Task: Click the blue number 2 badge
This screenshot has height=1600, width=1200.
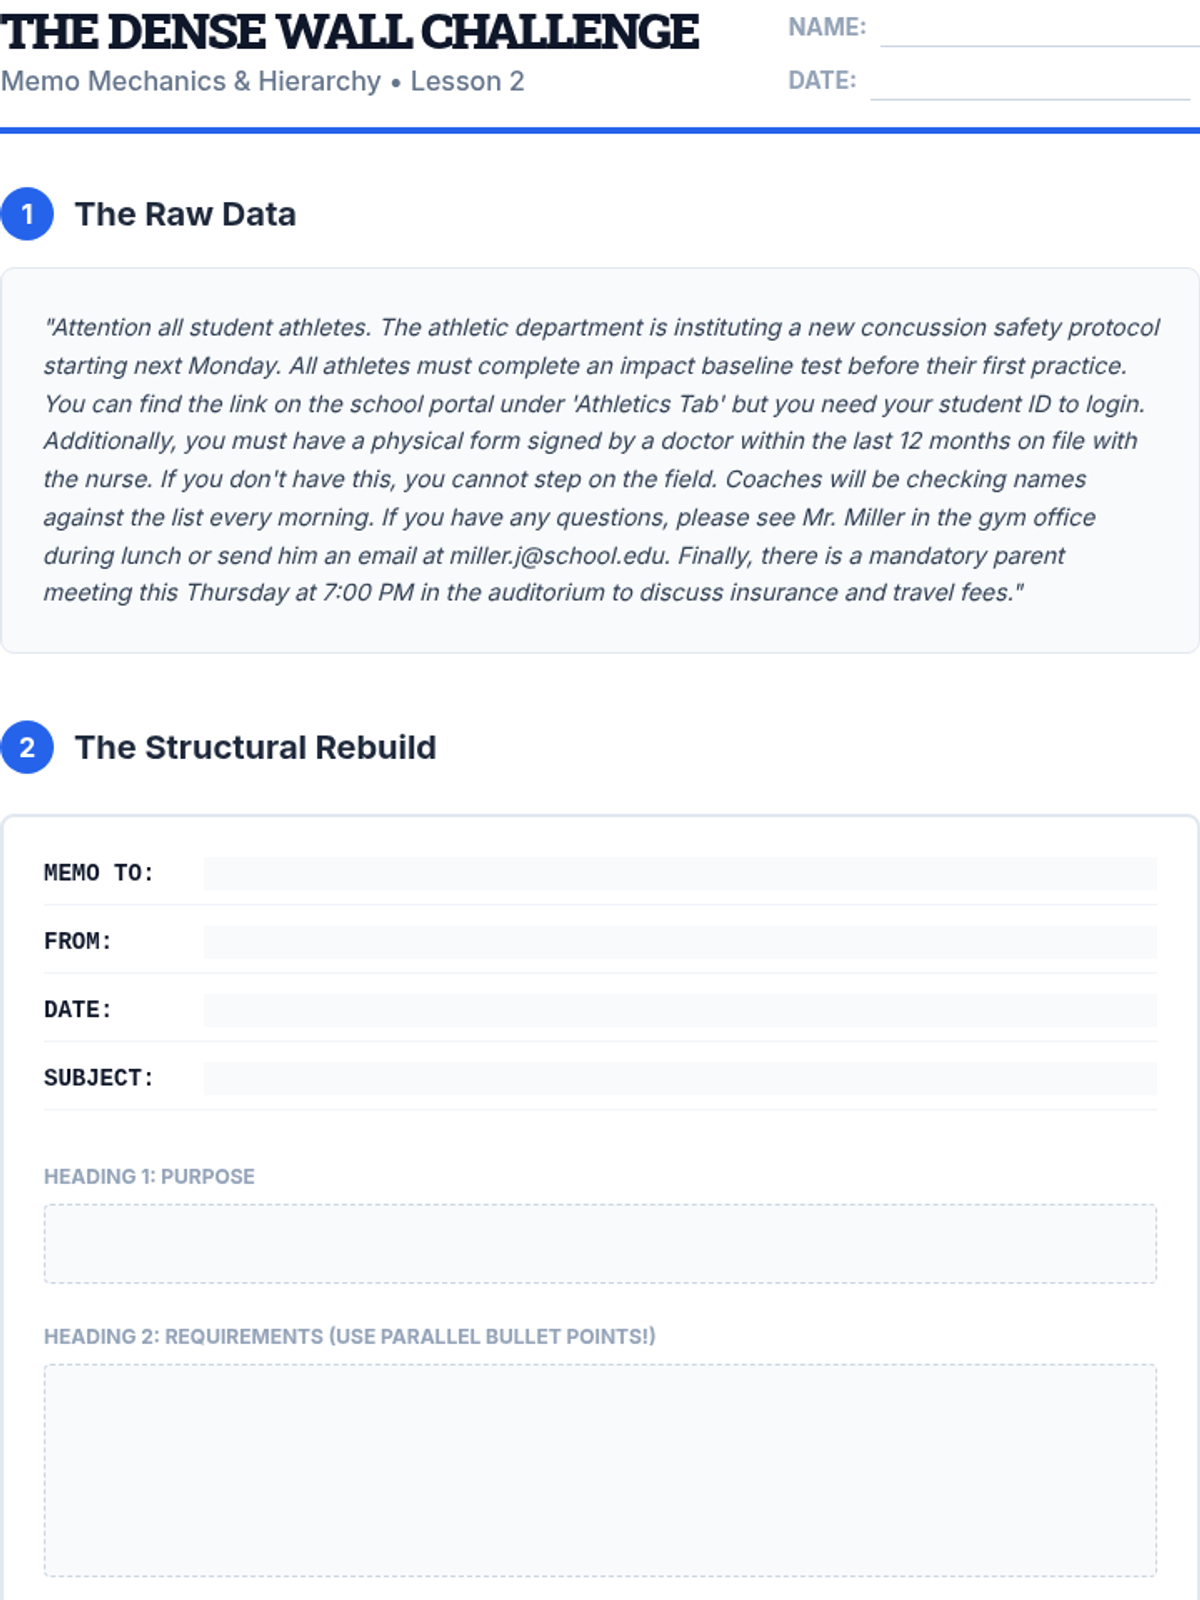Action: (27, 747)
